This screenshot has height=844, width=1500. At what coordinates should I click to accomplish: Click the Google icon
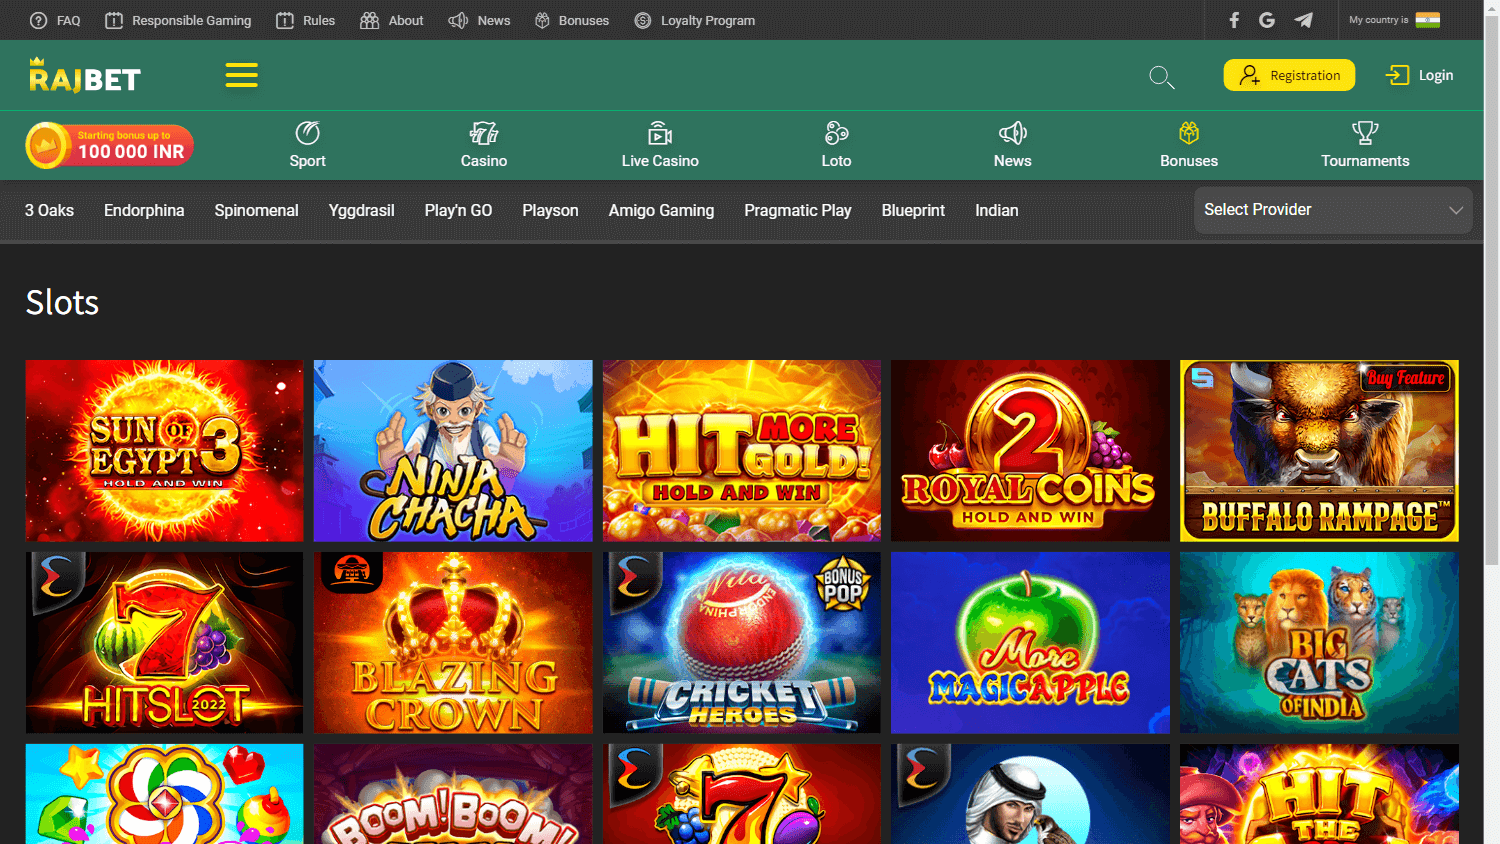click(x=1267, y=20)
